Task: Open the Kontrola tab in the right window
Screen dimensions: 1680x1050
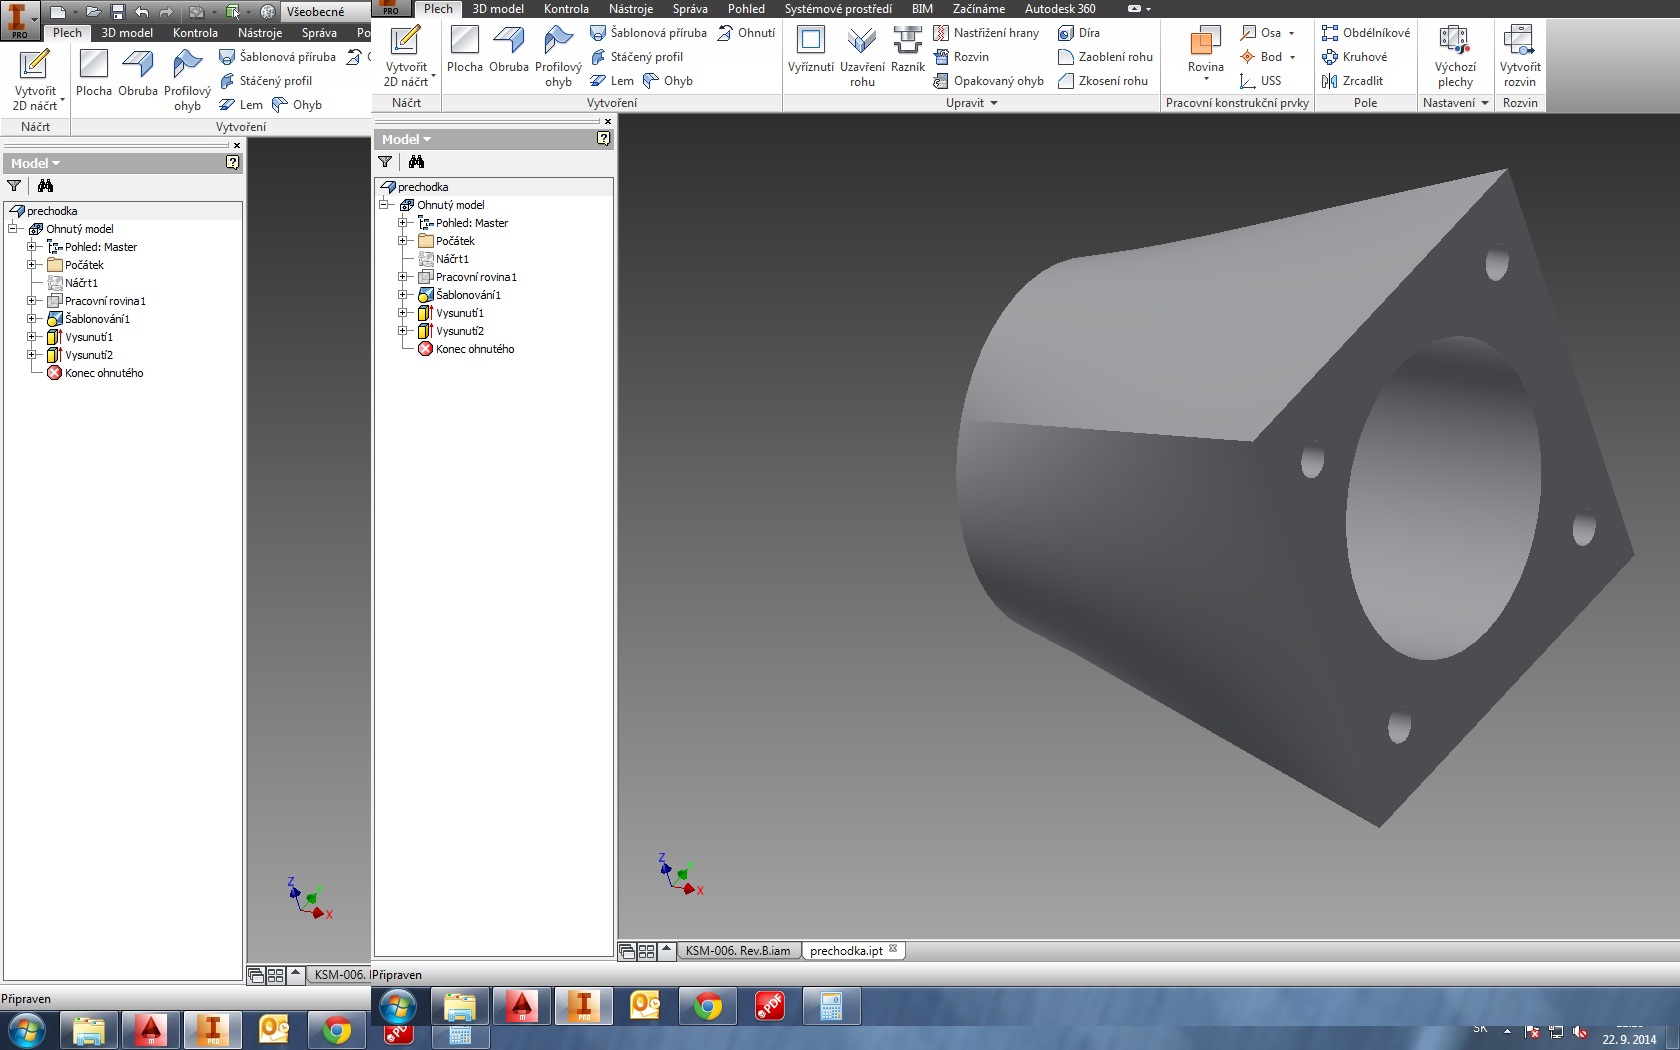Action: [566, 9]
